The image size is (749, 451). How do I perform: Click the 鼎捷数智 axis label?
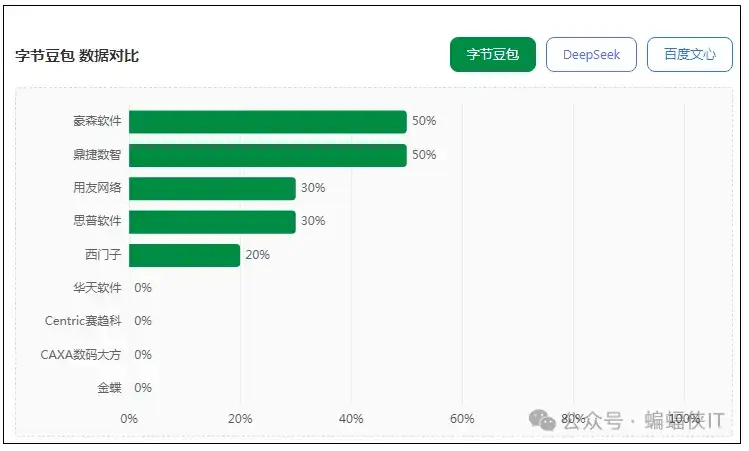(x=97, y=155)
